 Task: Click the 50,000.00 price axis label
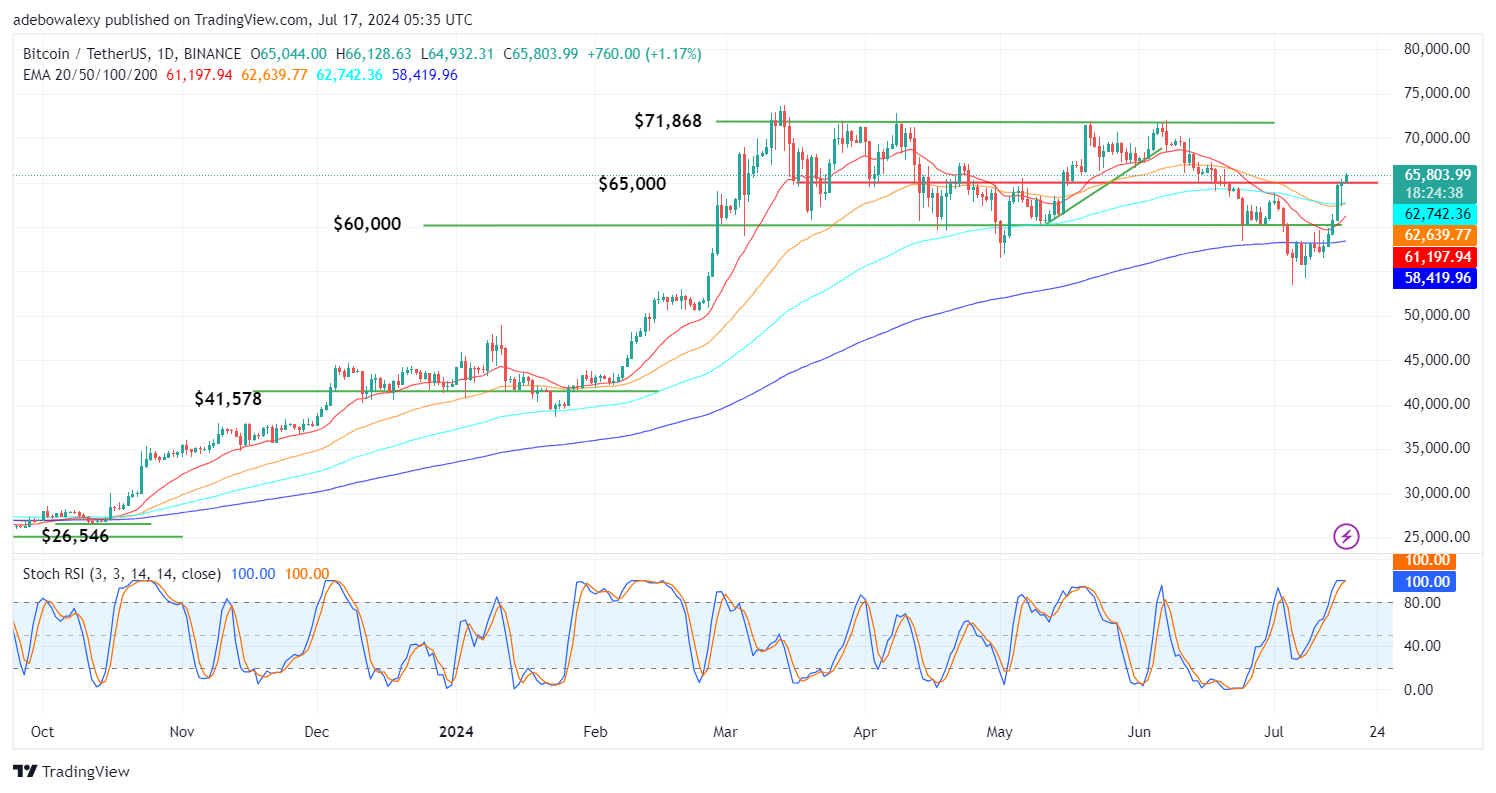pos(1435,315)
